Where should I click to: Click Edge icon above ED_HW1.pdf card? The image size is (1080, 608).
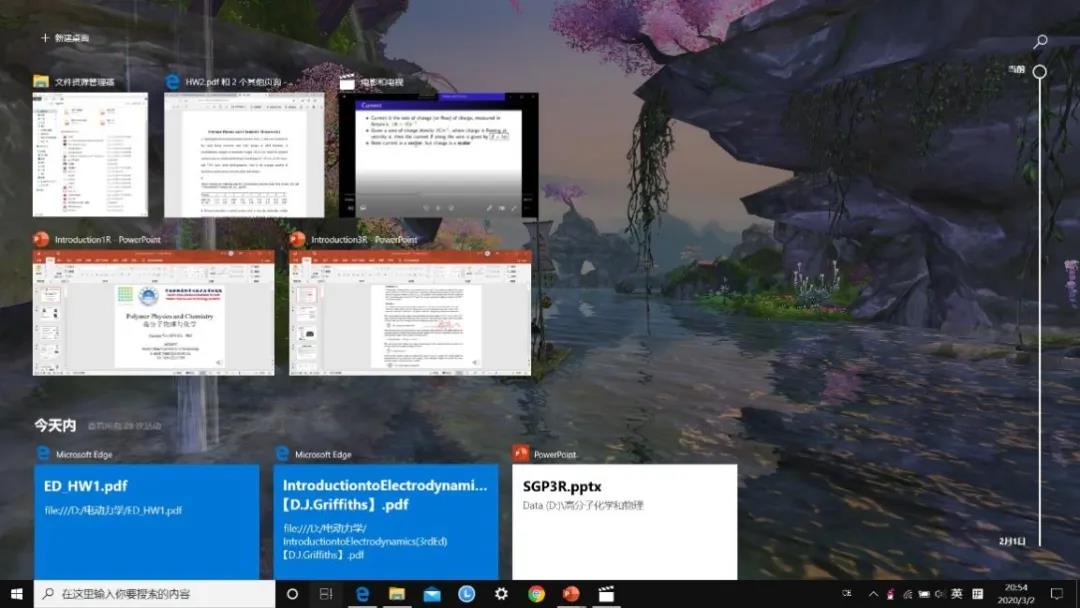coord(43,454)
